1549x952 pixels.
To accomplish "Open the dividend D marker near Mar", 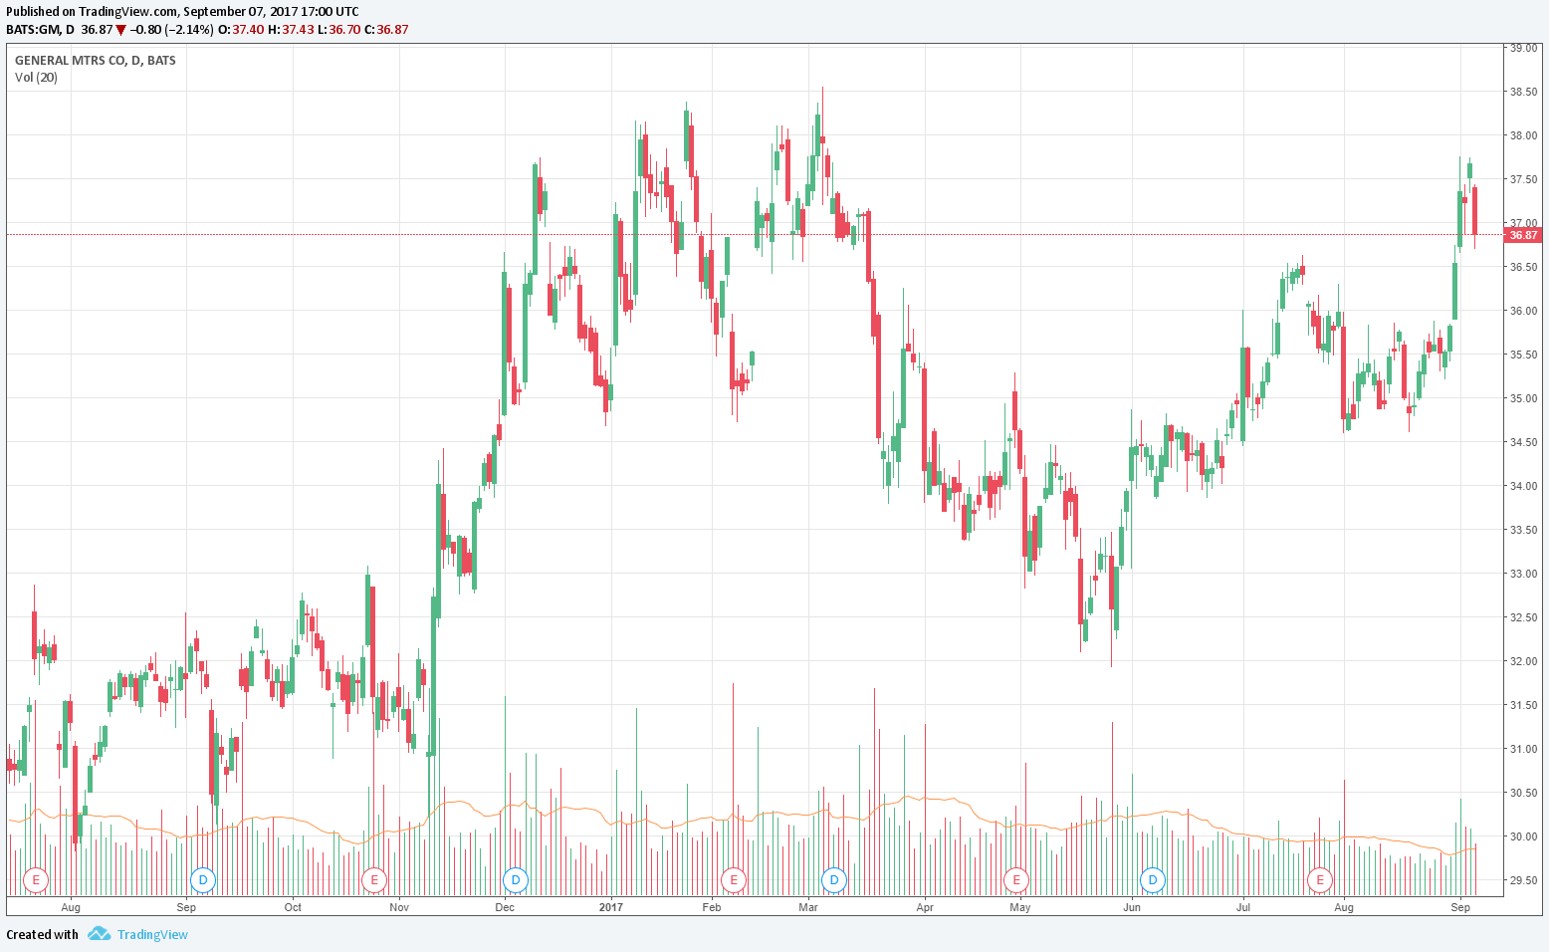I will [x=833, y=880].
